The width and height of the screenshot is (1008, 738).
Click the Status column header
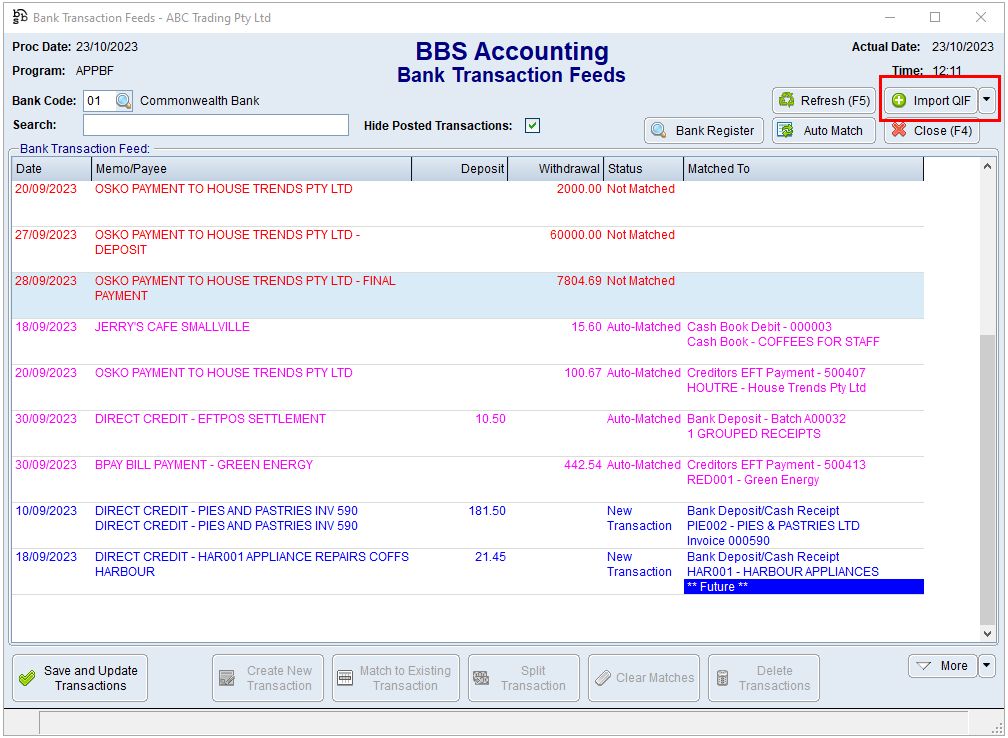(x=643, y=169)
